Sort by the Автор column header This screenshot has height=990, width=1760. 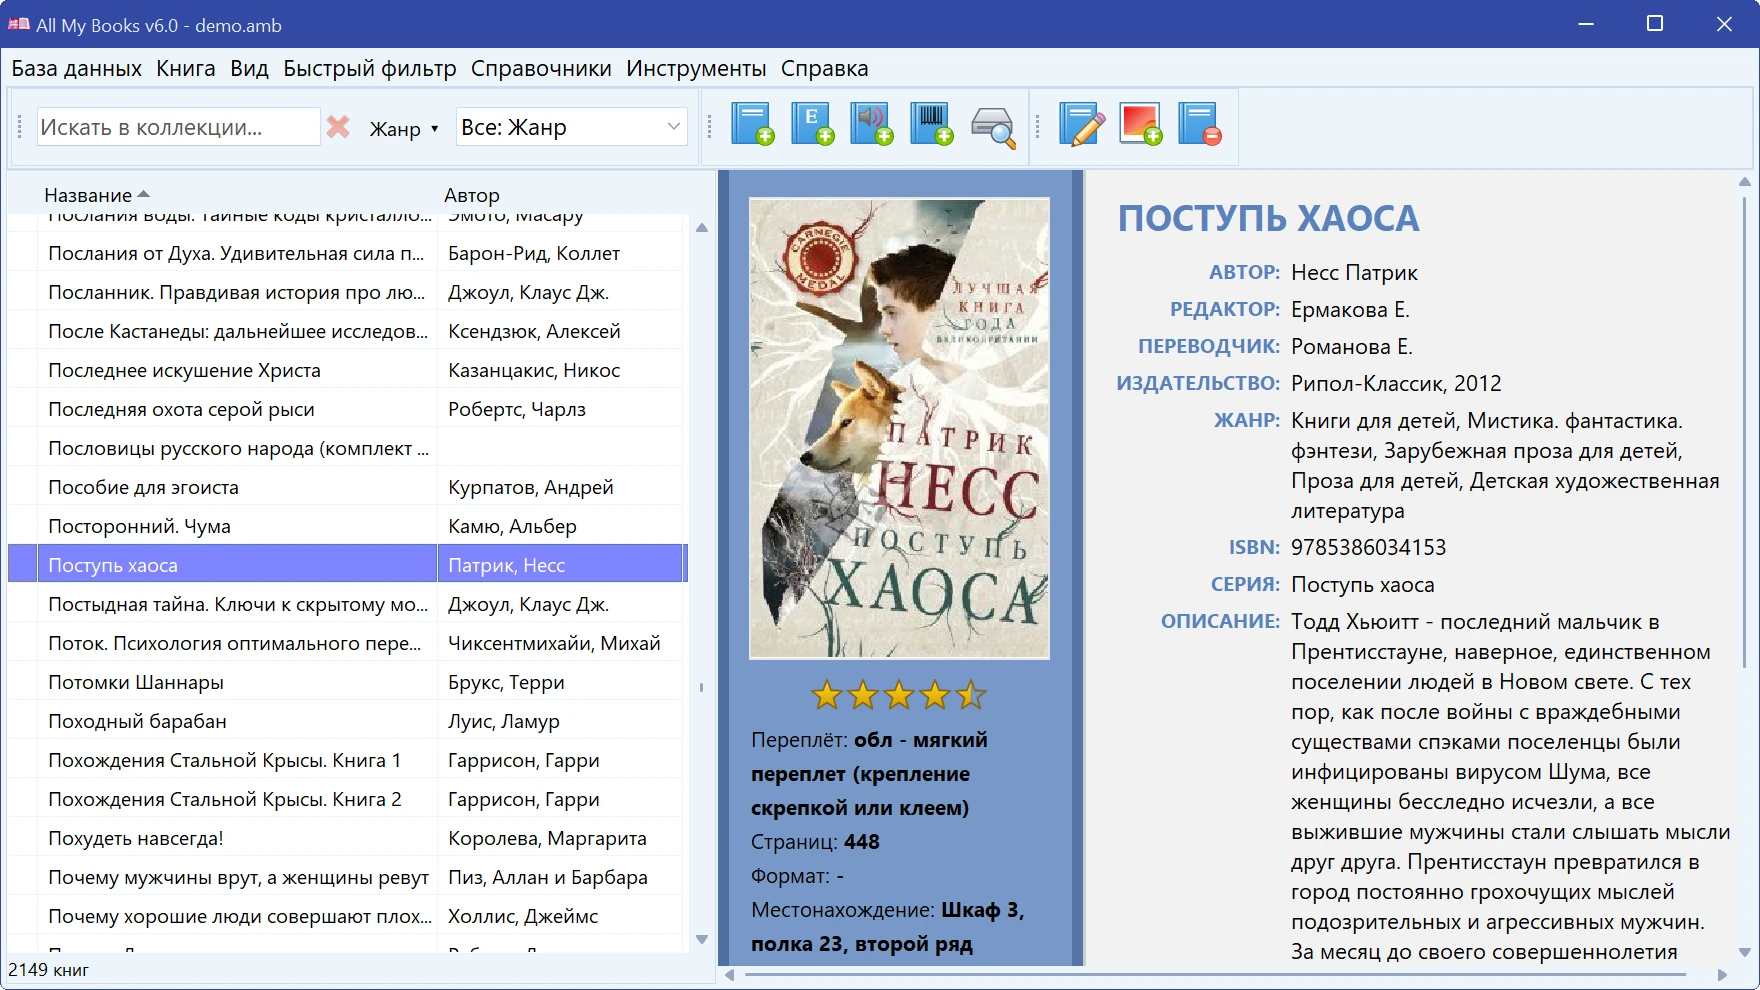[472, 195]
